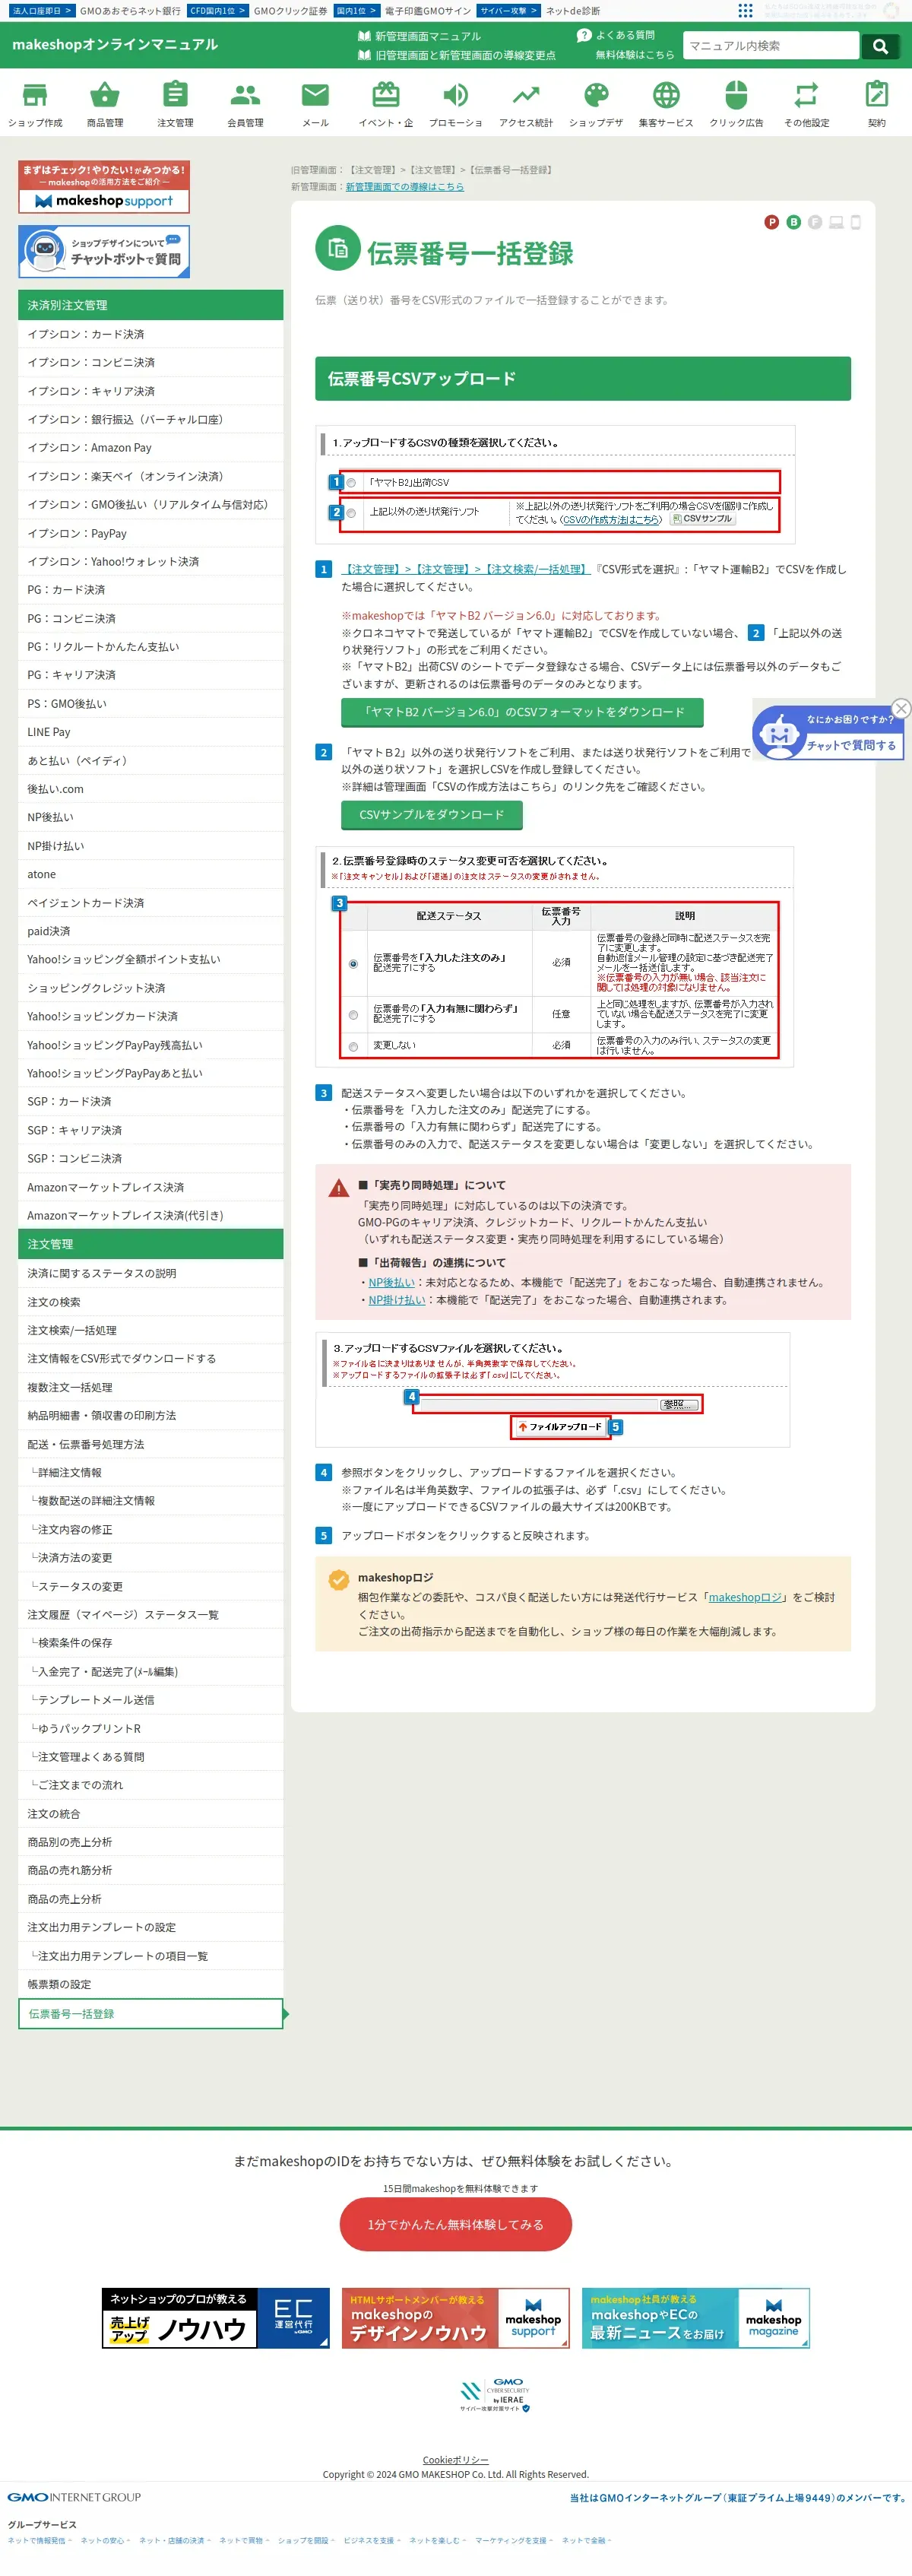
Task: Open the プロモーション speaker icon
Action: tap(455, 95)
